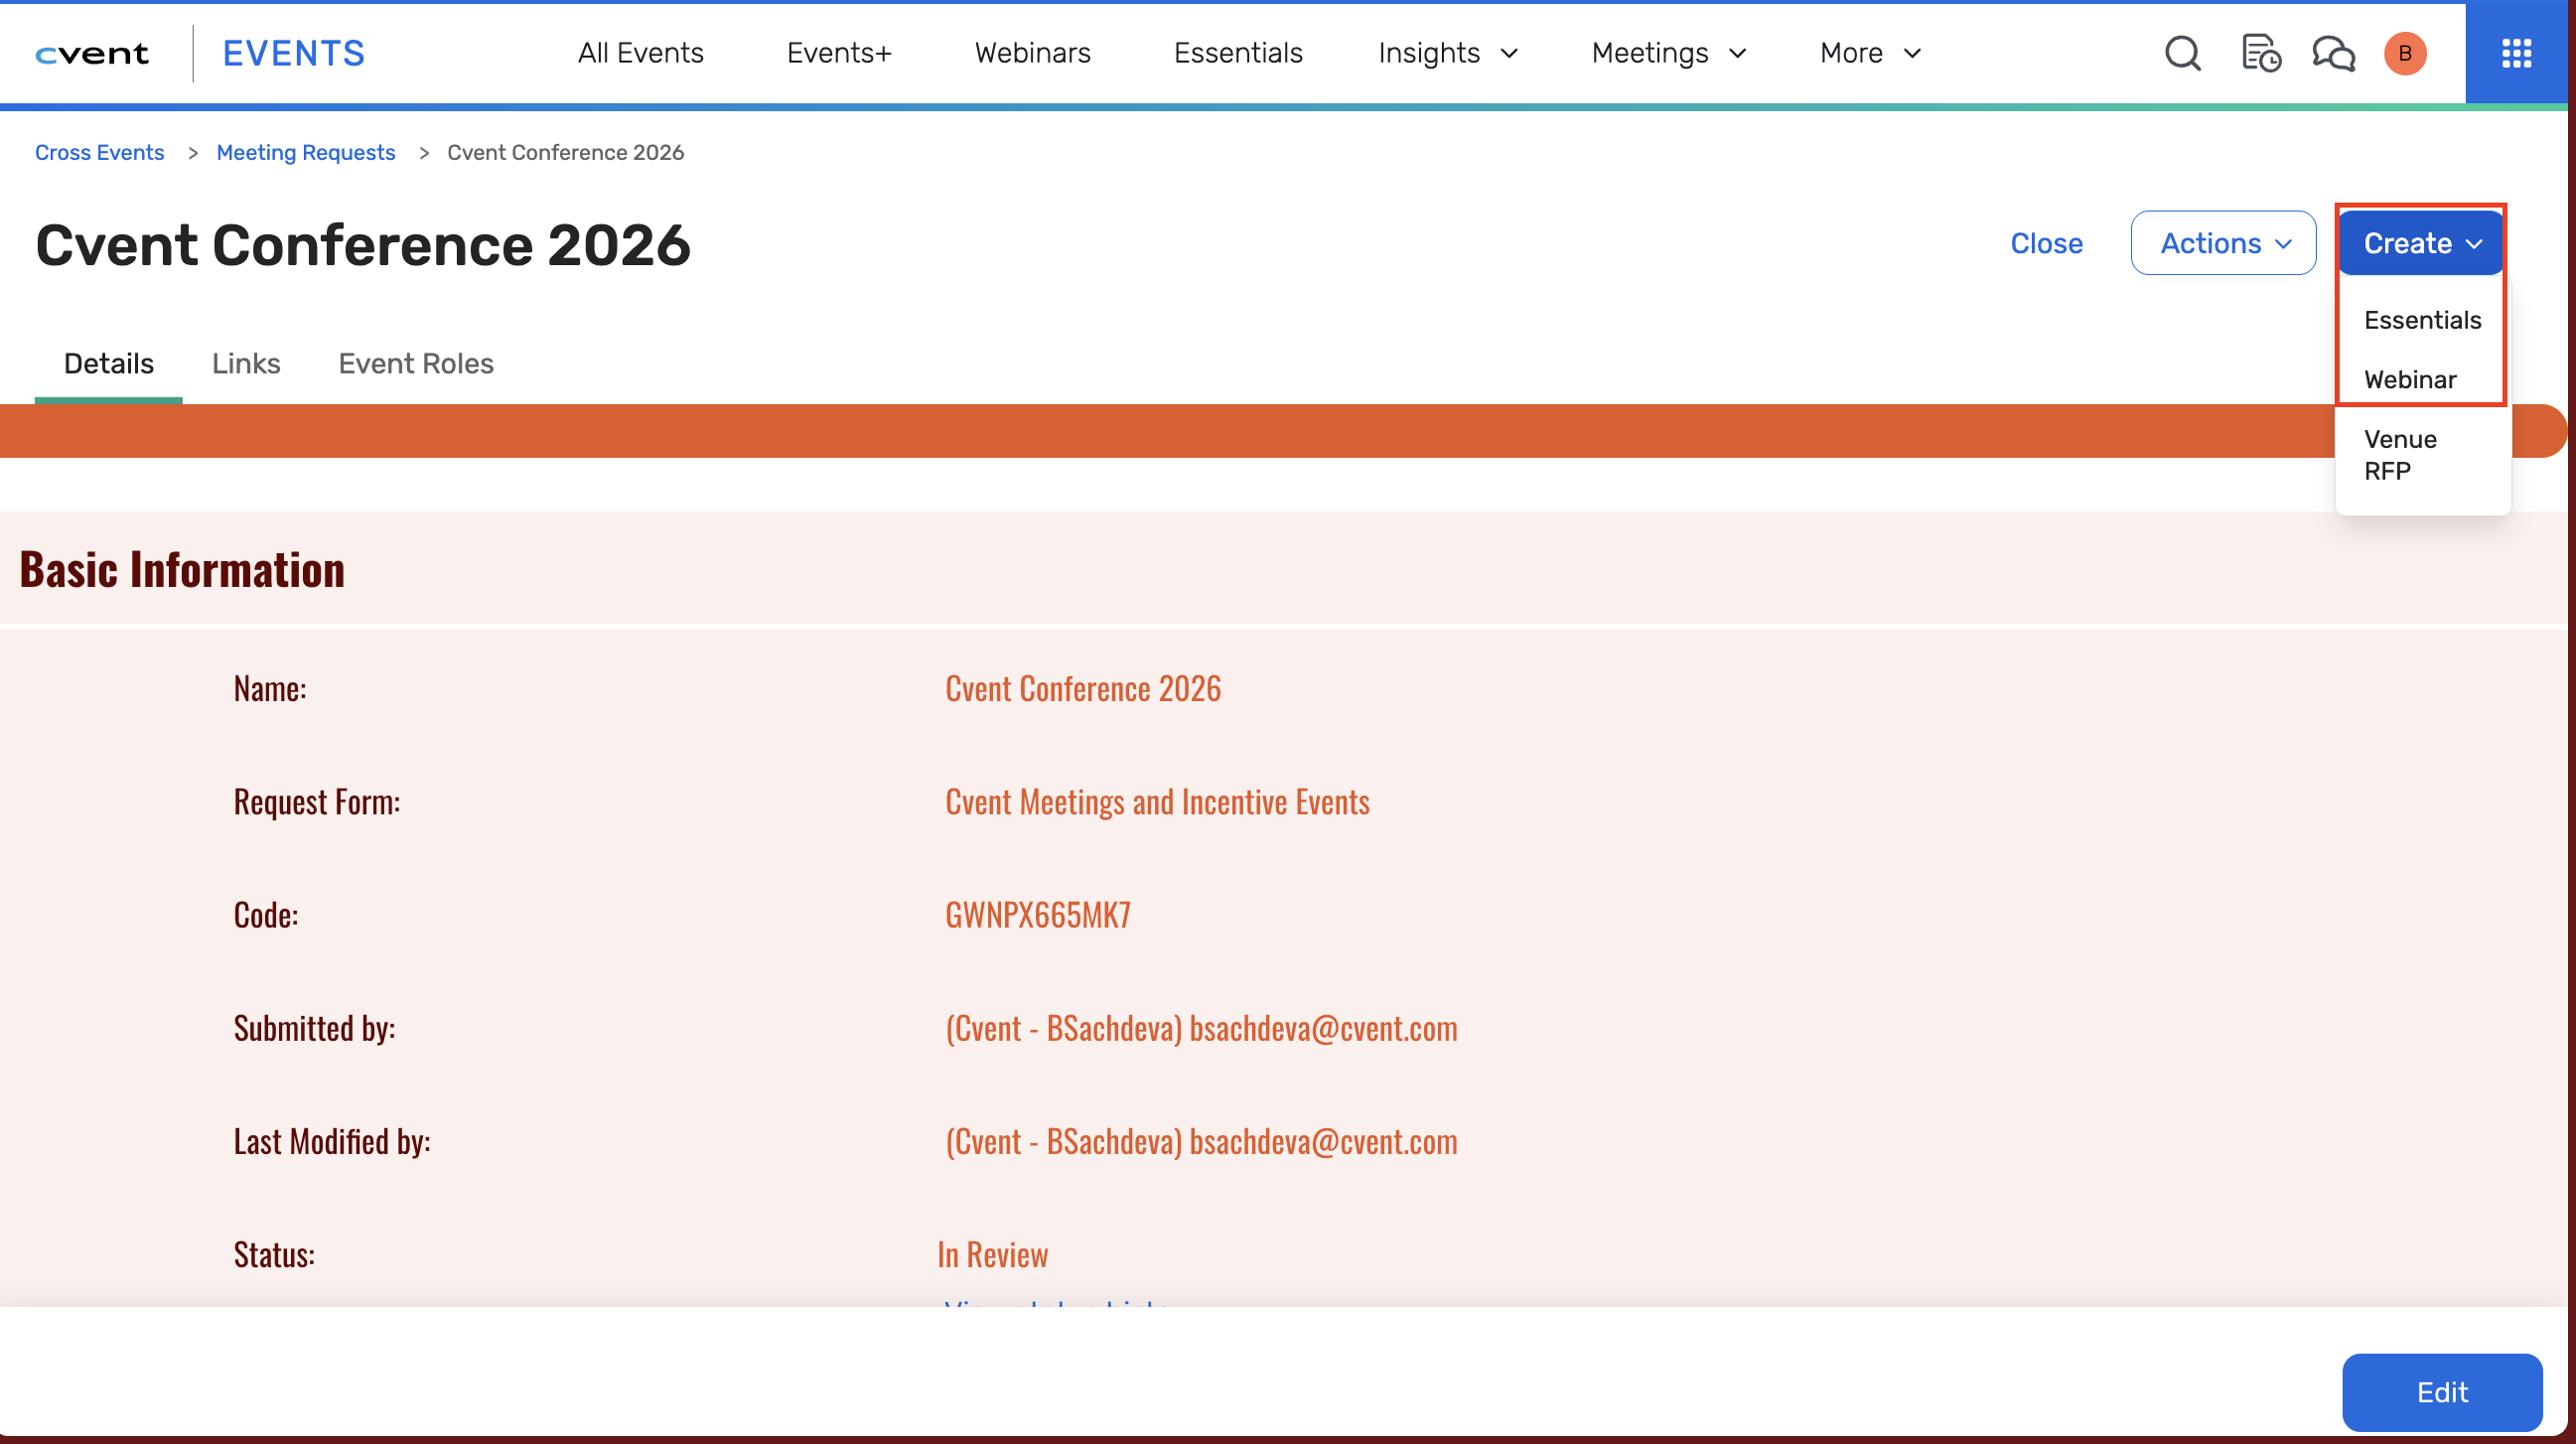Click the Close link
Image resolution: width=2576 pixels, height=1444 pixels.
pos(2046,243)
